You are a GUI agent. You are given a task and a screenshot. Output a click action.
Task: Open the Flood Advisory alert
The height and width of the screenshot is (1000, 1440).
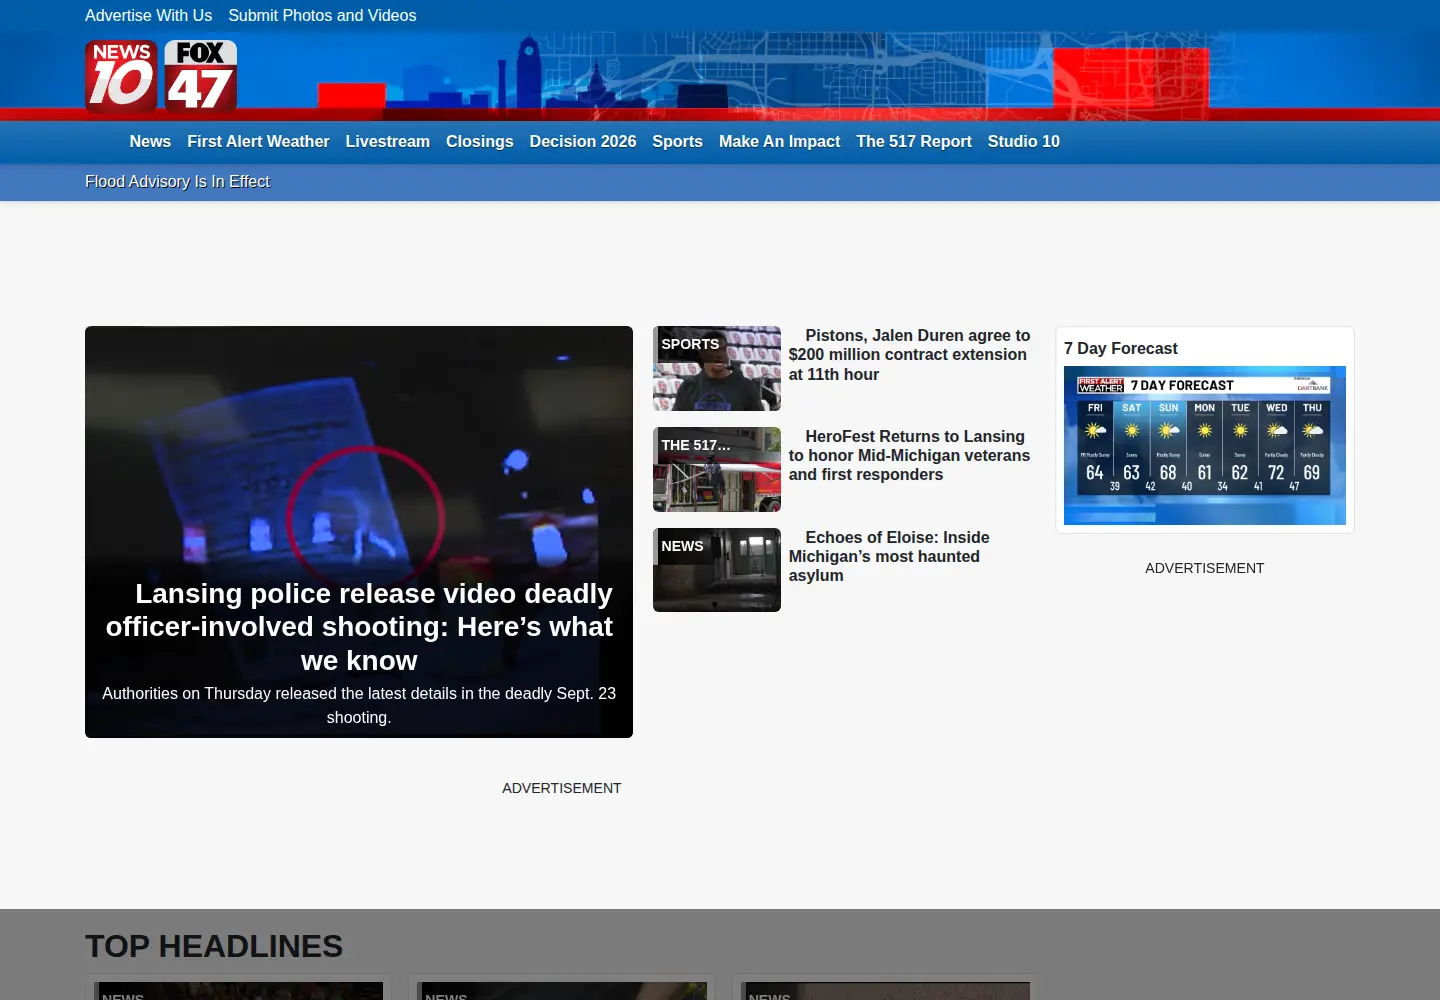point(177,182)
